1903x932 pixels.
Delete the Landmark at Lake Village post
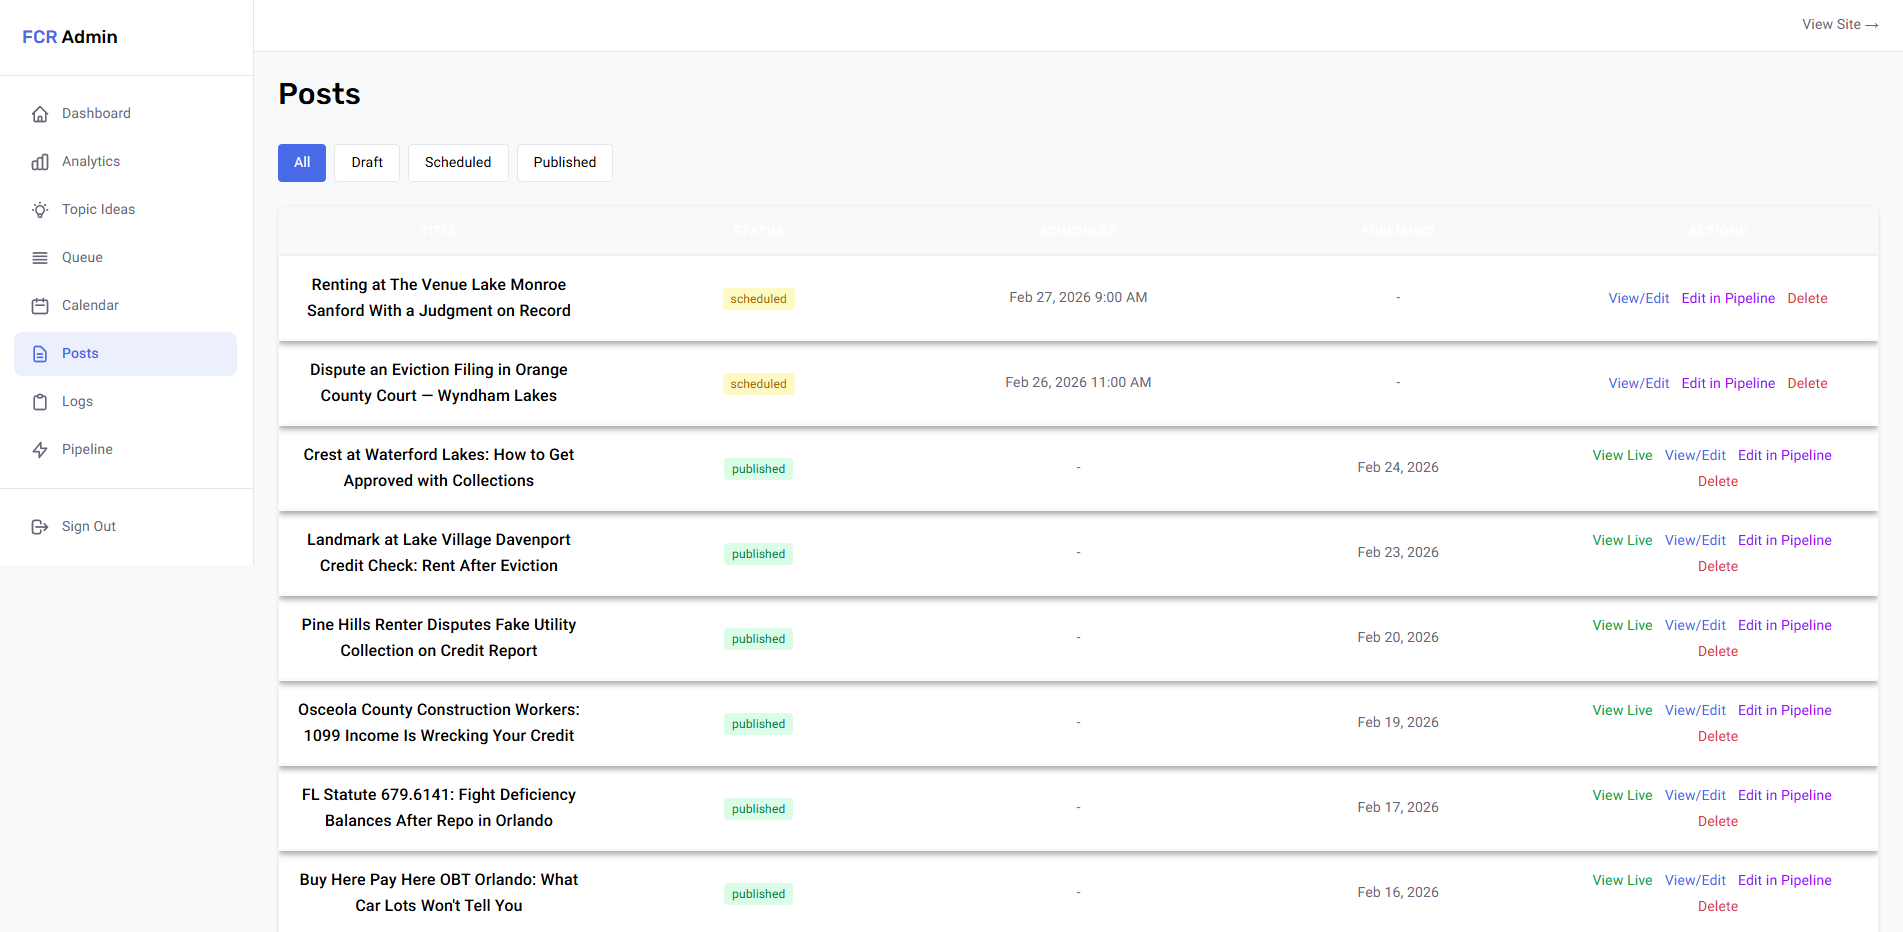(x=1718, y=566)
